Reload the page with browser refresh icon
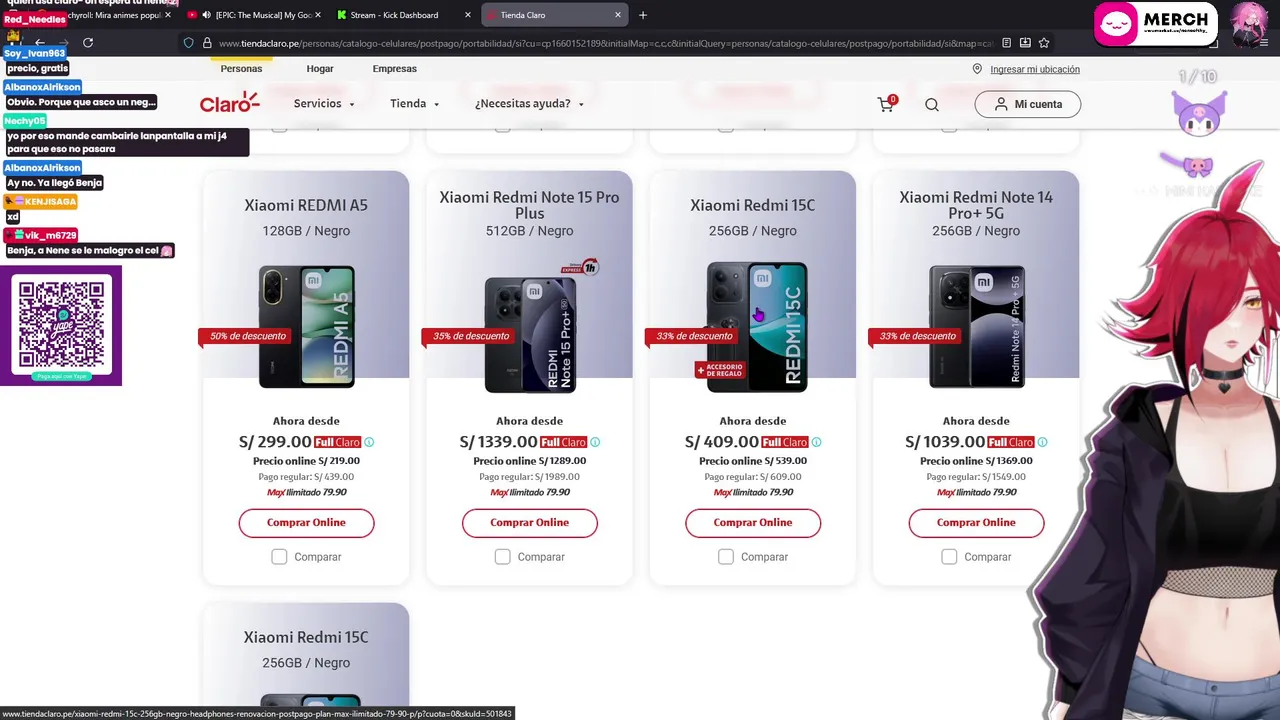Screen dimensions: 1280x720 click(x=88, y=43)
